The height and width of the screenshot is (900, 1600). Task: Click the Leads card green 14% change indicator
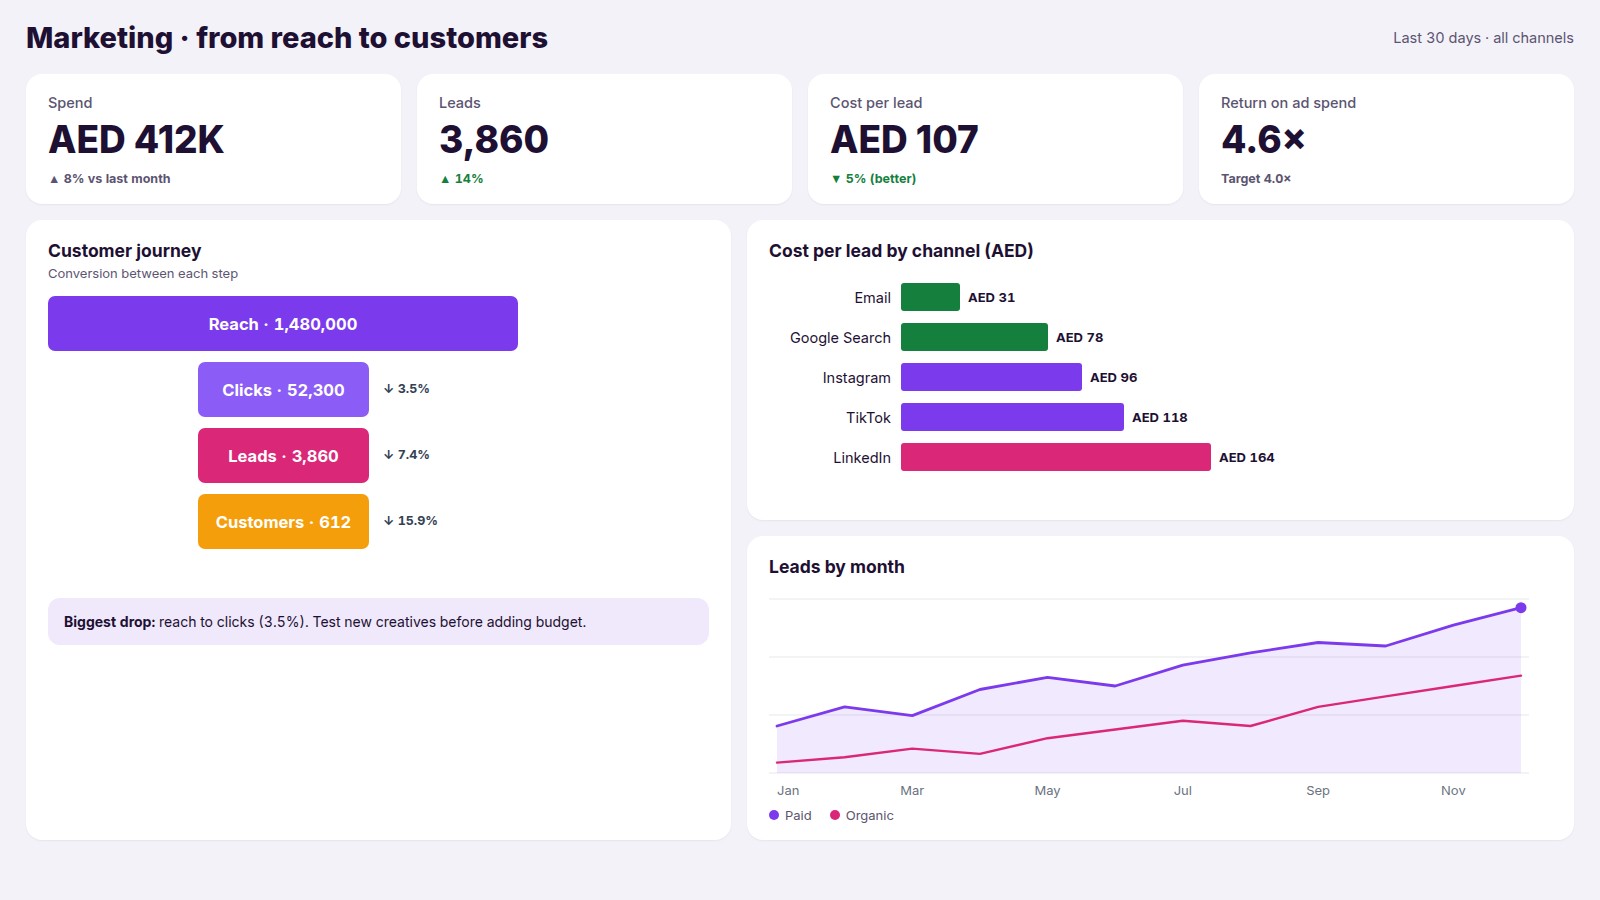462,179
